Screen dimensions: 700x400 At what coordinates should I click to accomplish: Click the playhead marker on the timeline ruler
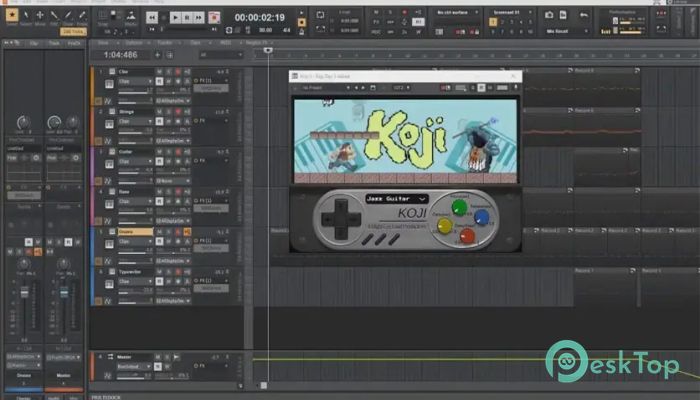tap(268, 50)
